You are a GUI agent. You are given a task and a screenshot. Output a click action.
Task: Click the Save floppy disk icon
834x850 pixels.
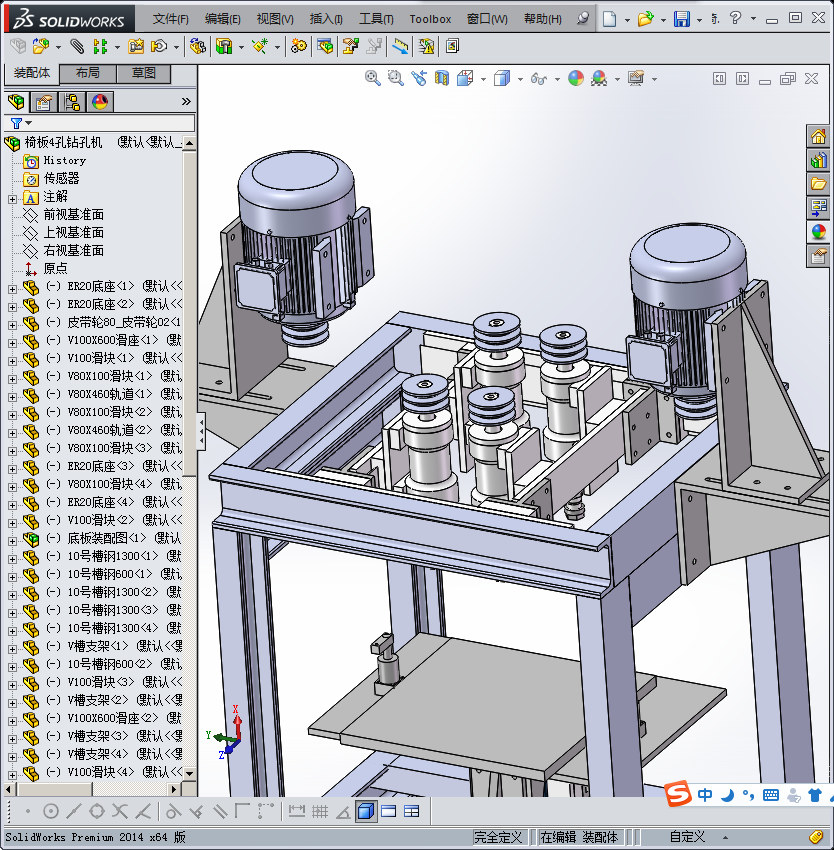coord(681,19)
